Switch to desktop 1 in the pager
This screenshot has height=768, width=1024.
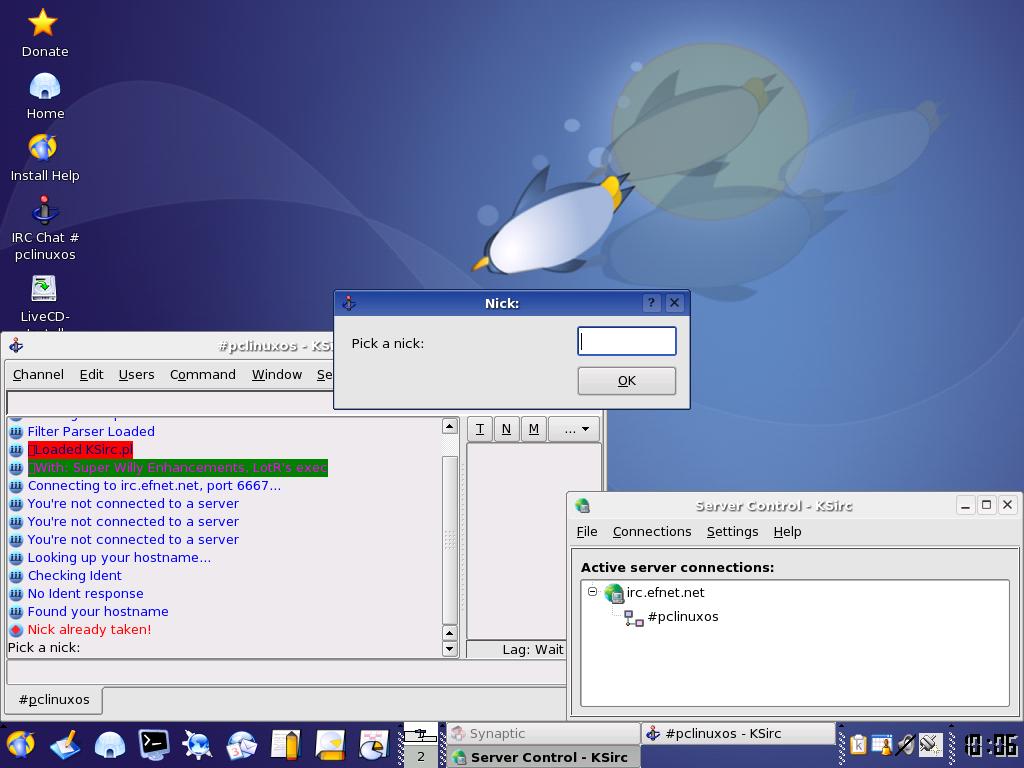click(x=421, y=733)
